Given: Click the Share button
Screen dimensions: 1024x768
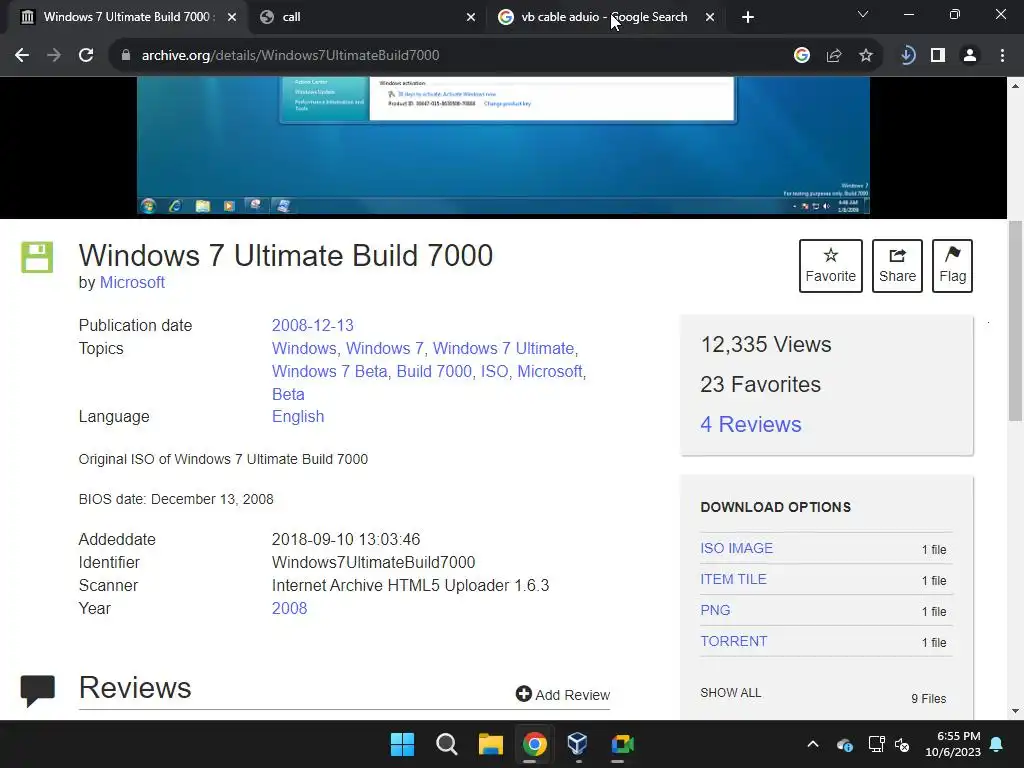Looking at the screenshot, I should tap(897, 266).
